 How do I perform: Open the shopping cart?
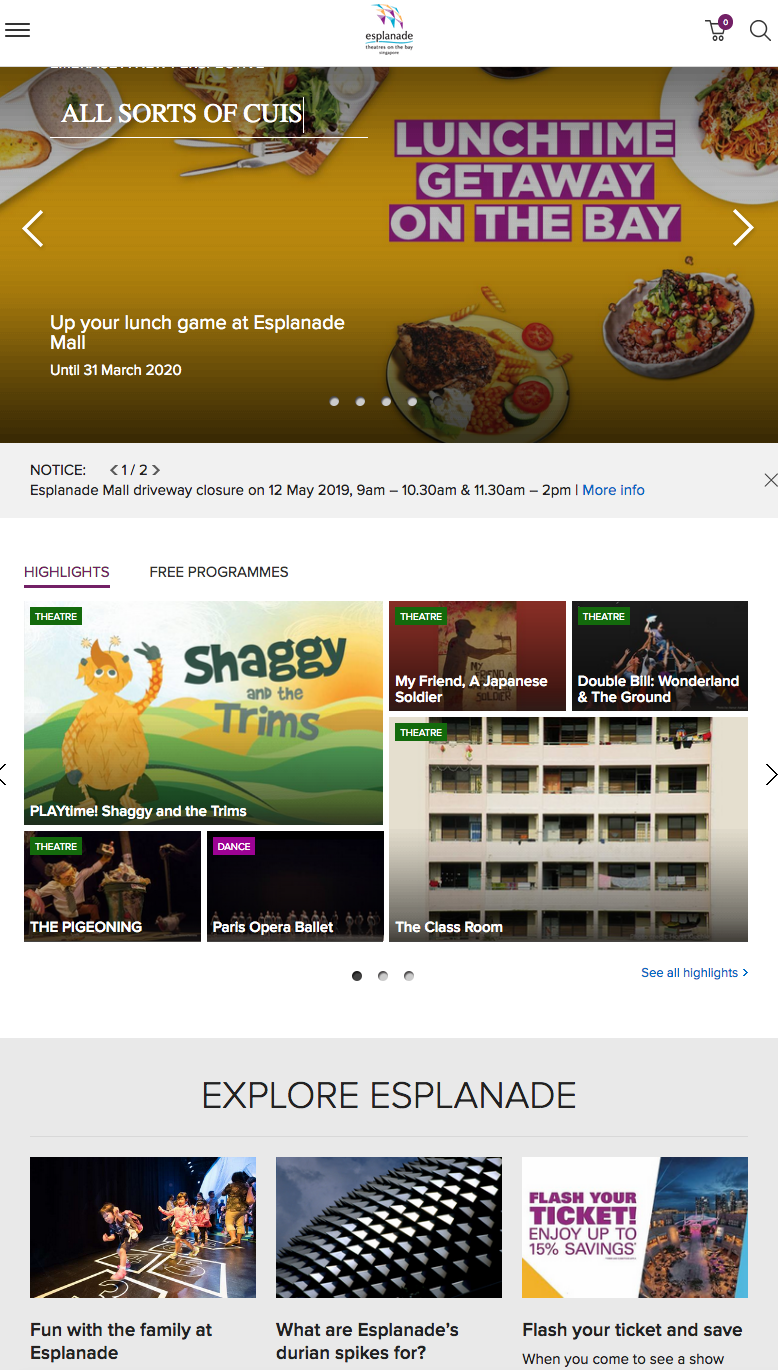tap(717, 29)
